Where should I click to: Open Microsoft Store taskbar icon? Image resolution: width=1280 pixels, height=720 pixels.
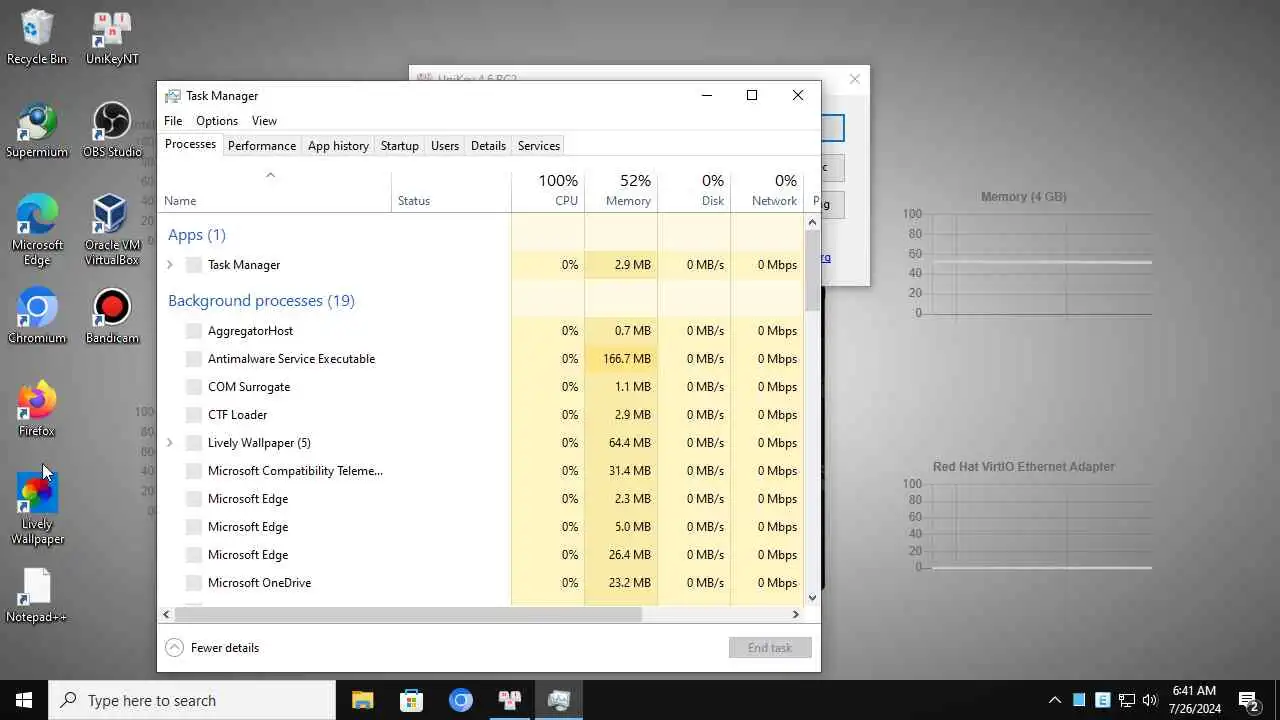[411, 700]
